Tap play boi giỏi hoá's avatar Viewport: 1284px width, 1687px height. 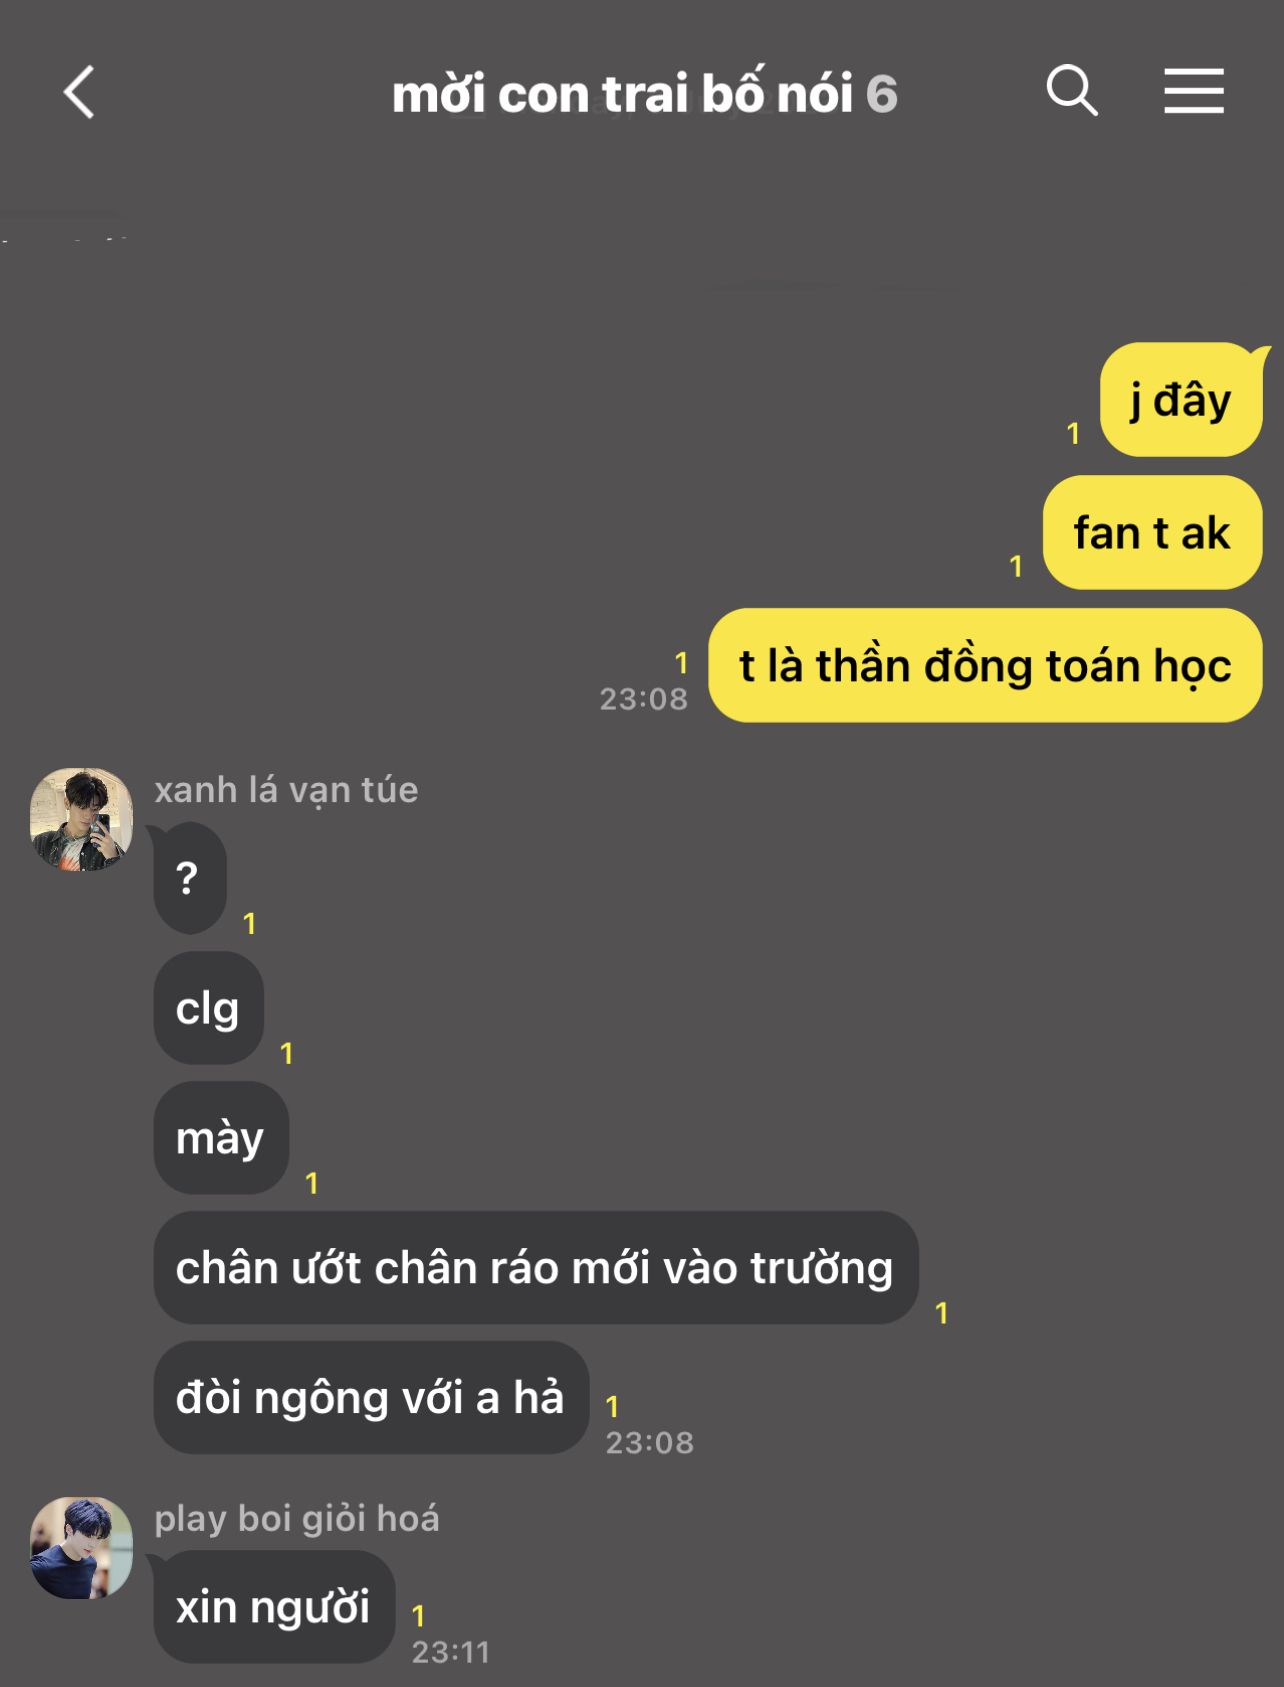coord(81,1547)
